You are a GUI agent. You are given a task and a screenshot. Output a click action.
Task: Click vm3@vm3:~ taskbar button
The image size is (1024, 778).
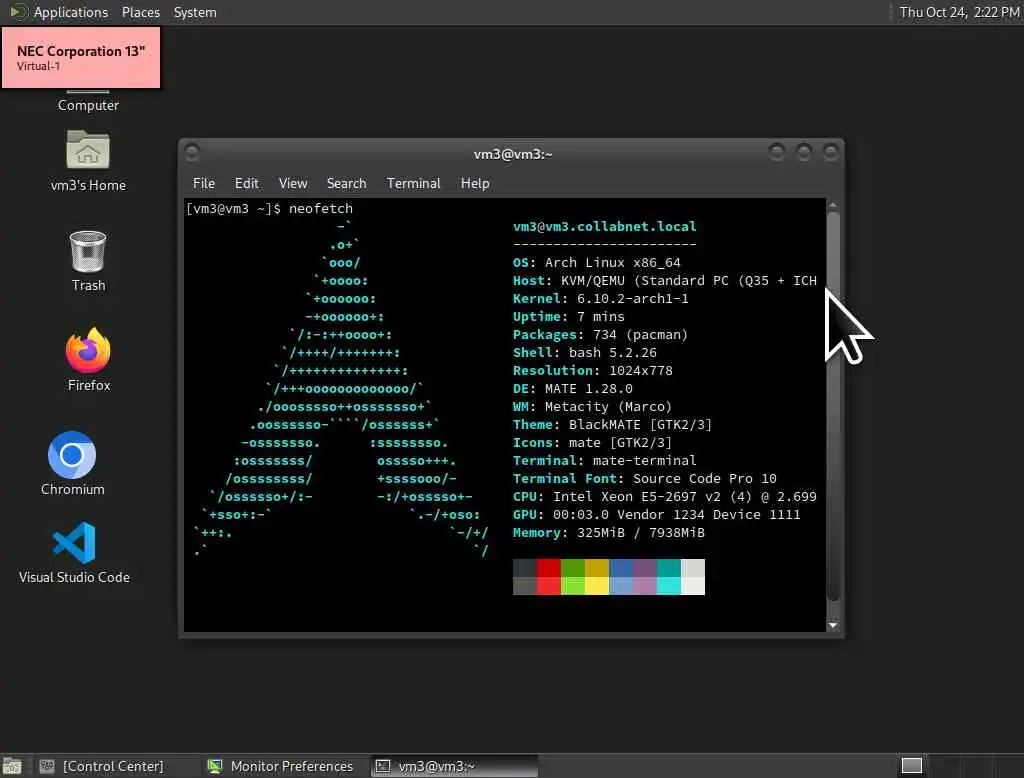(x=455, y=766)
